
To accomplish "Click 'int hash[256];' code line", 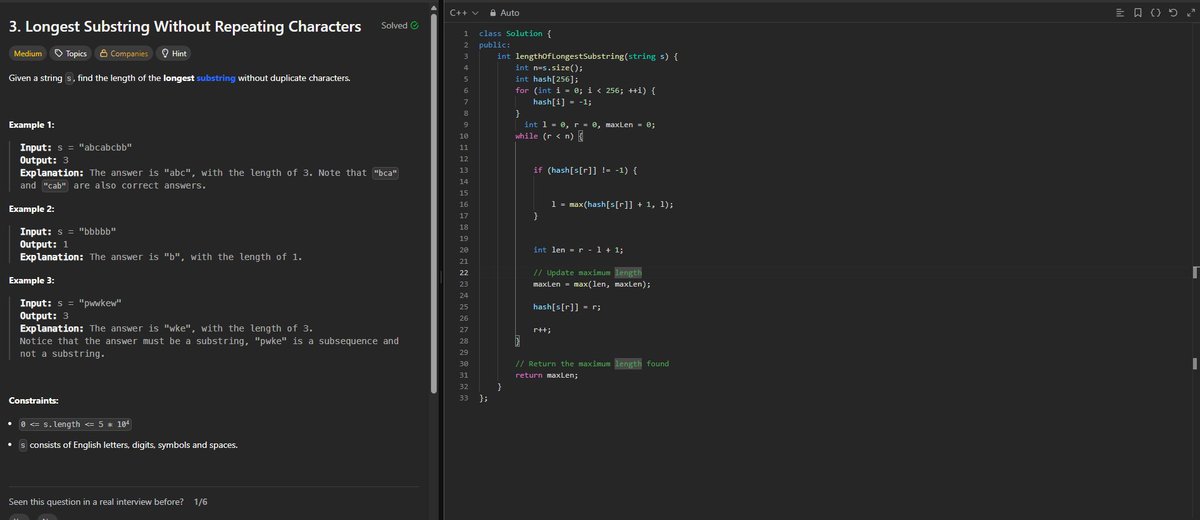I will tap(546, 79).
